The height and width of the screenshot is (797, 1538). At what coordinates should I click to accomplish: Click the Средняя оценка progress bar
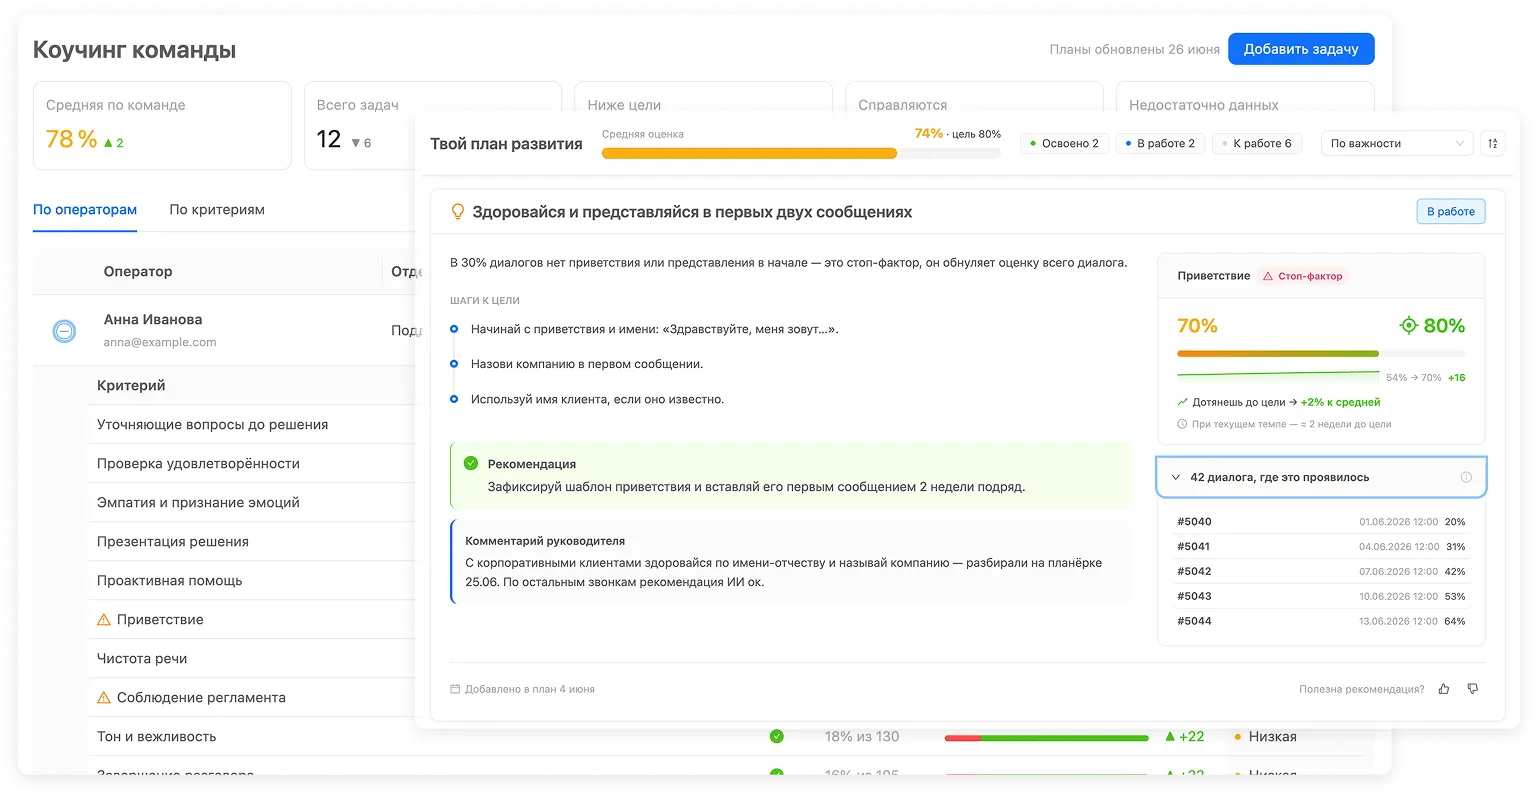pyautogui.click(x=801, y=153)
